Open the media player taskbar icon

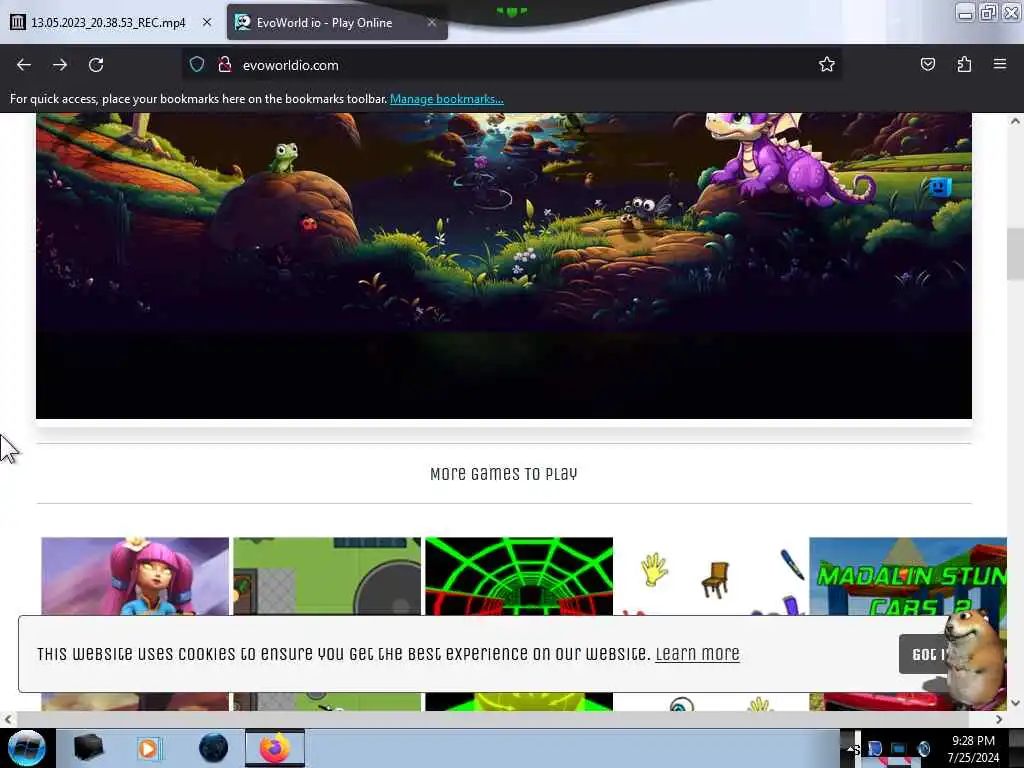(149, 748)
